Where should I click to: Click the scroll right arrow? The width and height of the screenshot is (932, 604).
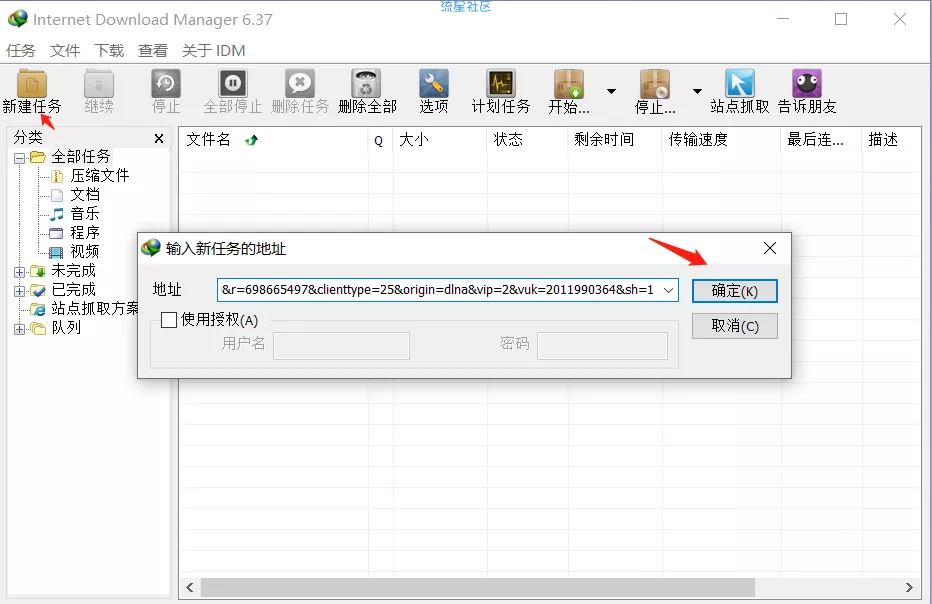[x=909, y=587]
